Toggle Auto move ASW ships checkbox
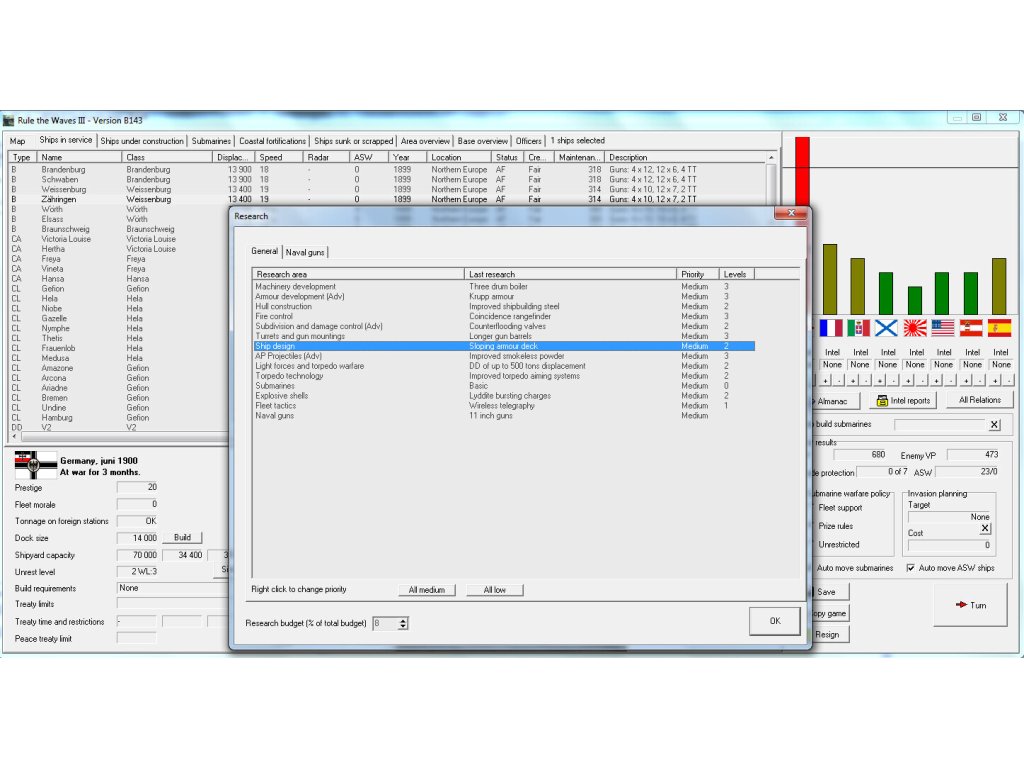Image resolution: width=1024 pixels, height=768 pixels. tap(911, 568)
